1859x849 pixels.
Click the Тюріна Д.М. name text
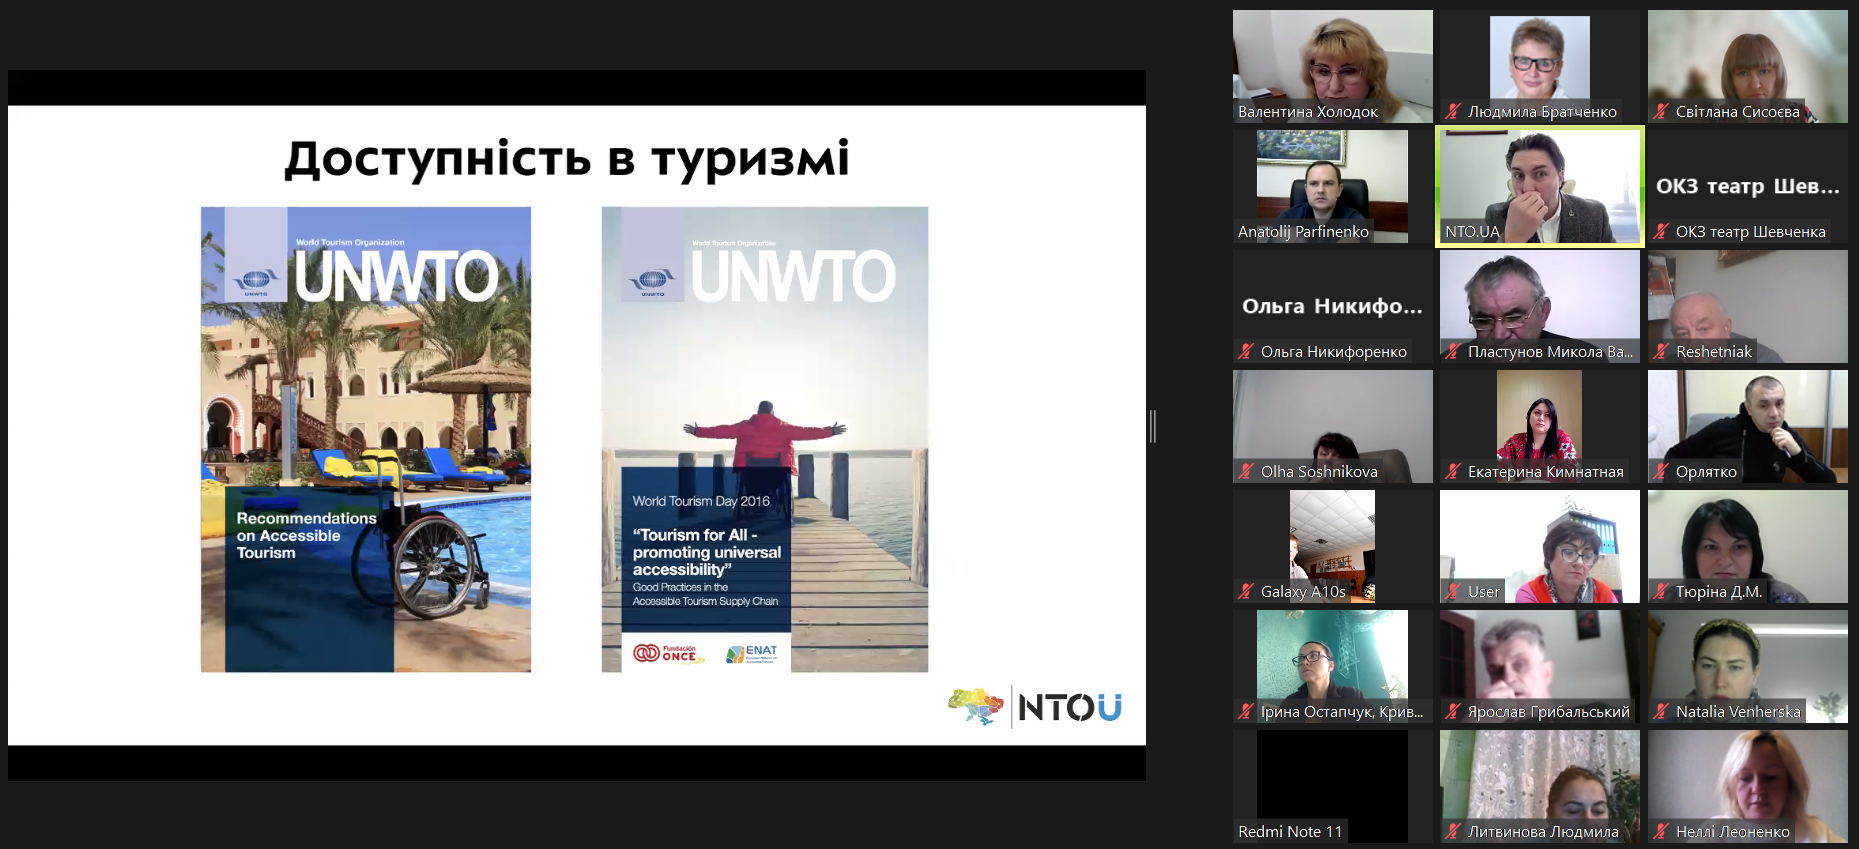pos(1719,592)
